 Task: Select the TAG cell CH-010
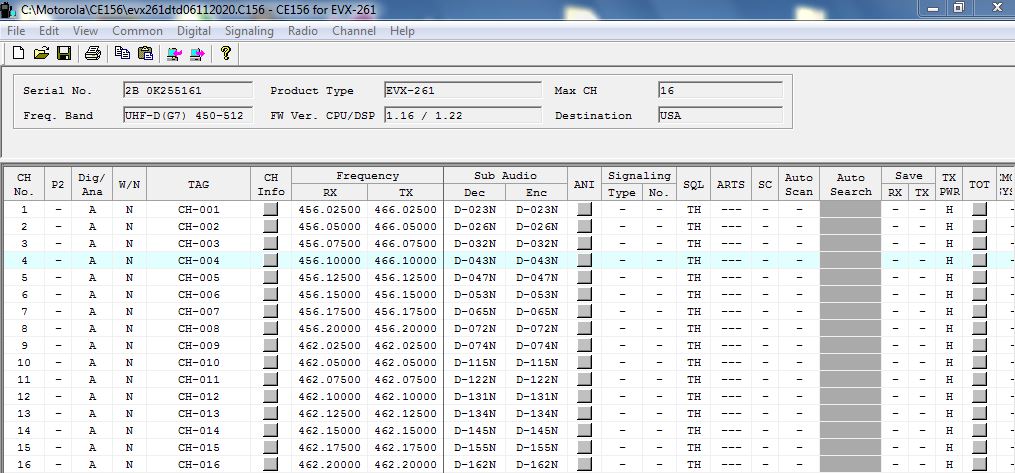[199, 362]
